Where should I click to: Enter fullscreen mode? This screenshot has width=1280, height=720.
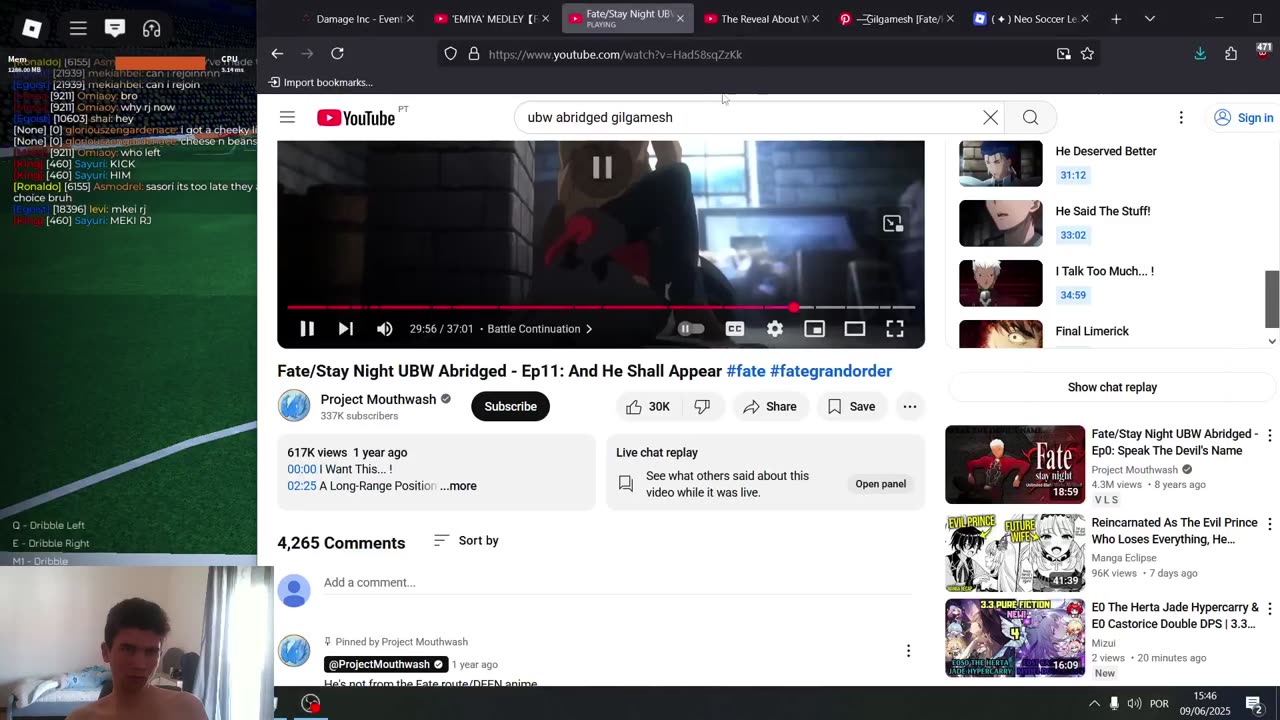tap(895, 329)
